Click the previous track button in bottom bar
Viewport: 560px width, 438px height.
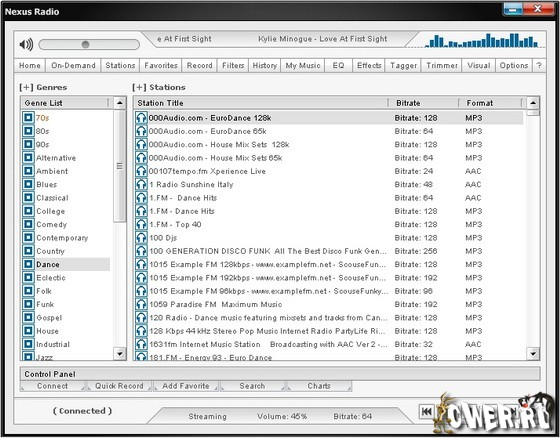pyautogui.click(x=426, y=412)
